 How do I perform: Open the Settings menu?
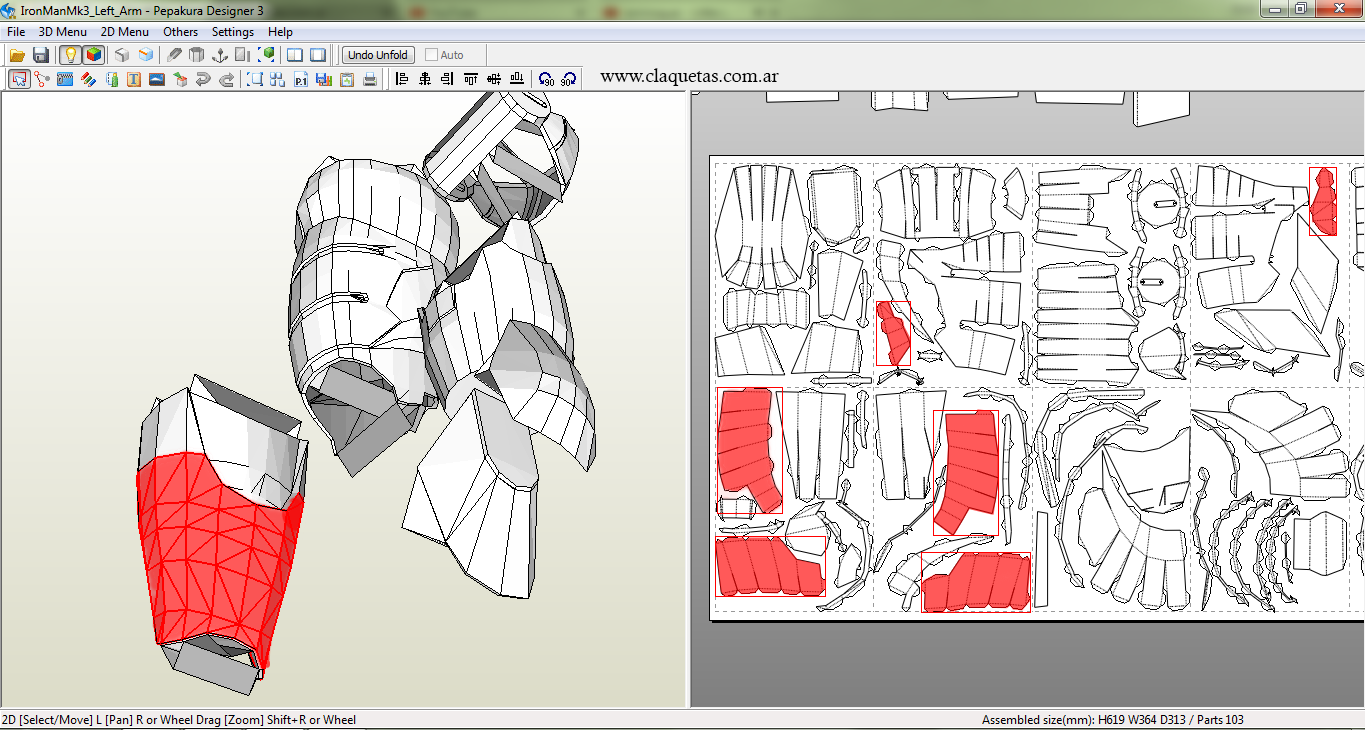pyautogui.click(x=233, y=32)
